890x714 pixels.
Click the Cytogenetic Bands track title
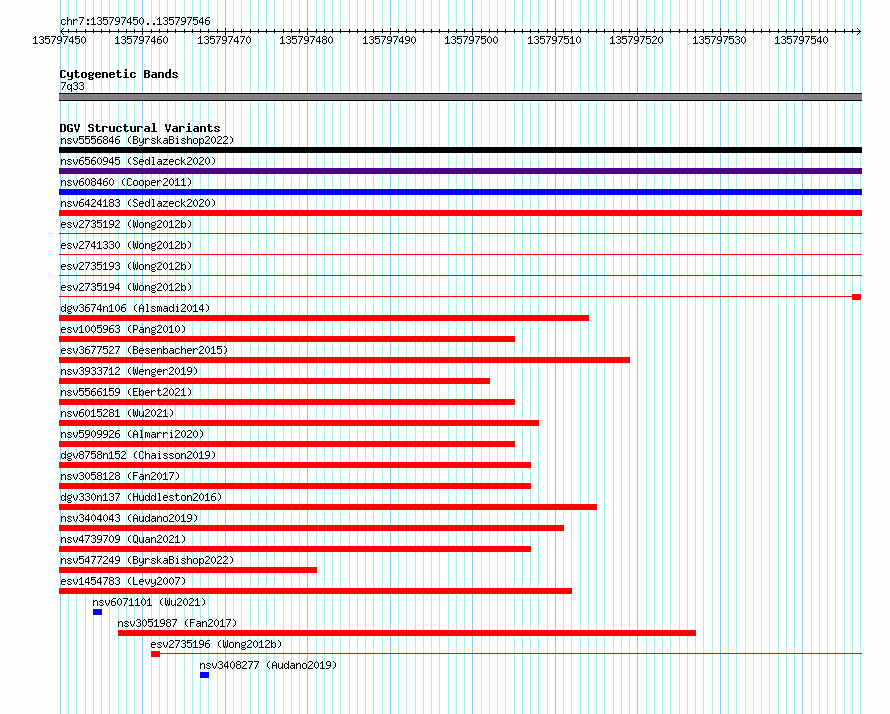pyautogui.click(x=119, y=74)
